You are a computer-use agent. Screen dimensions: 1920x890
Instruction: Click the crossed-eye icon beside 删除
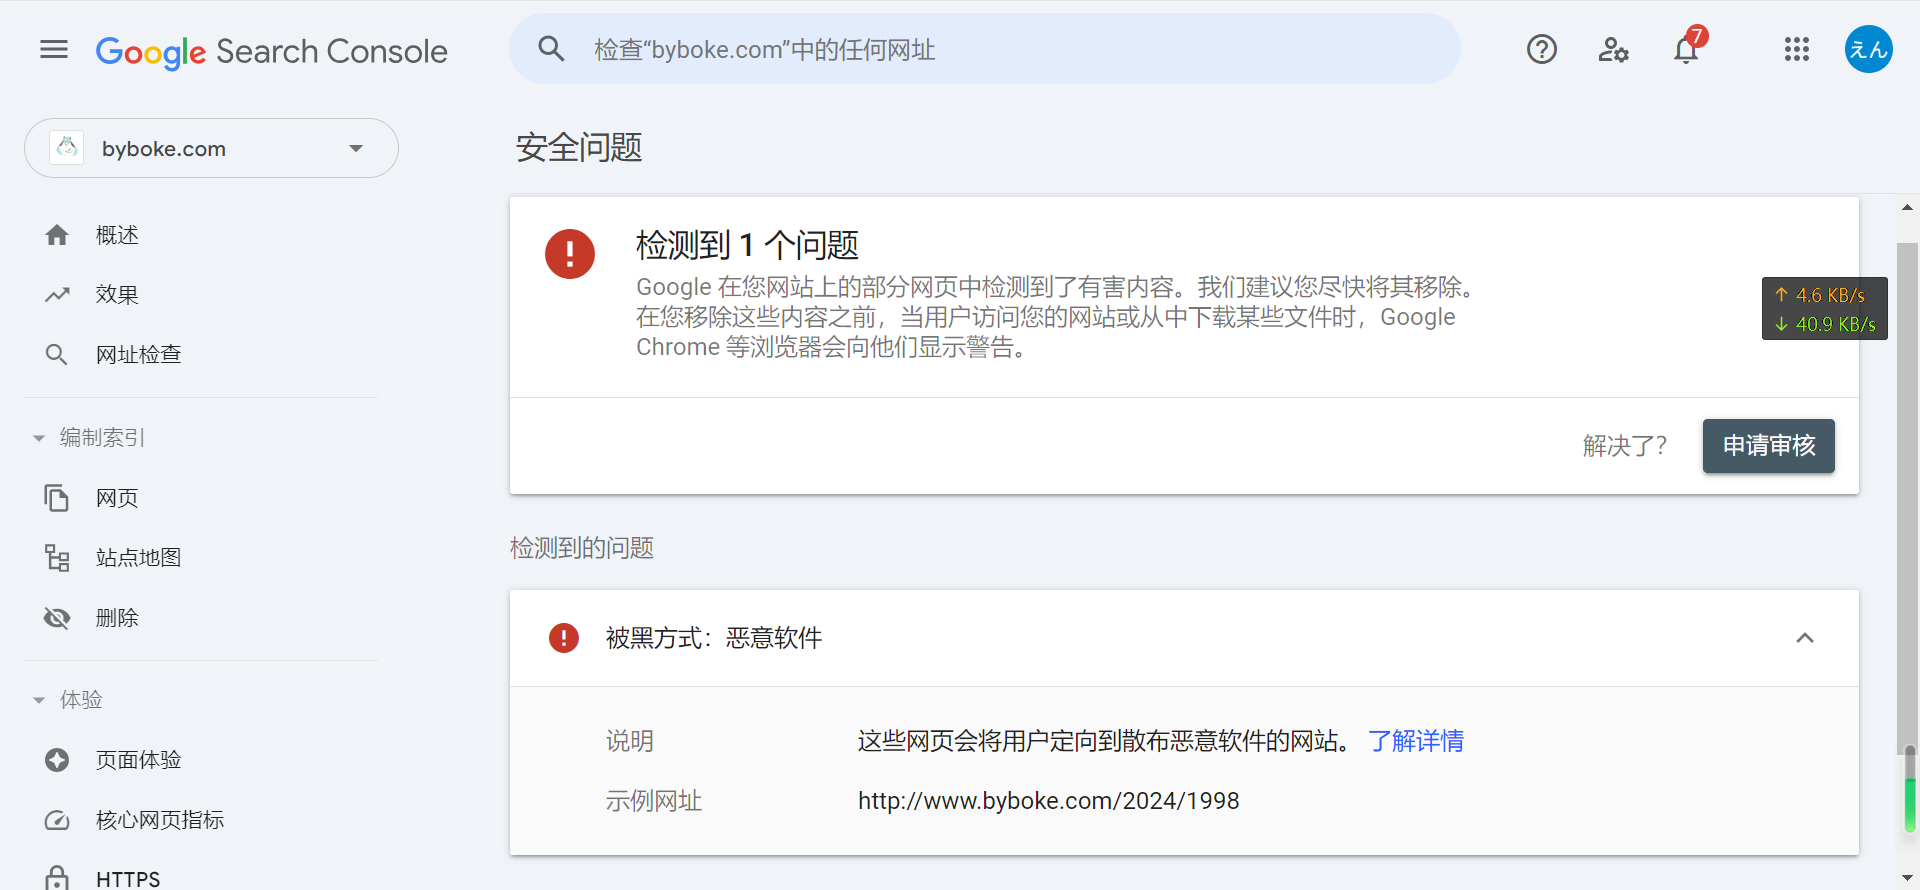(57, 618)
